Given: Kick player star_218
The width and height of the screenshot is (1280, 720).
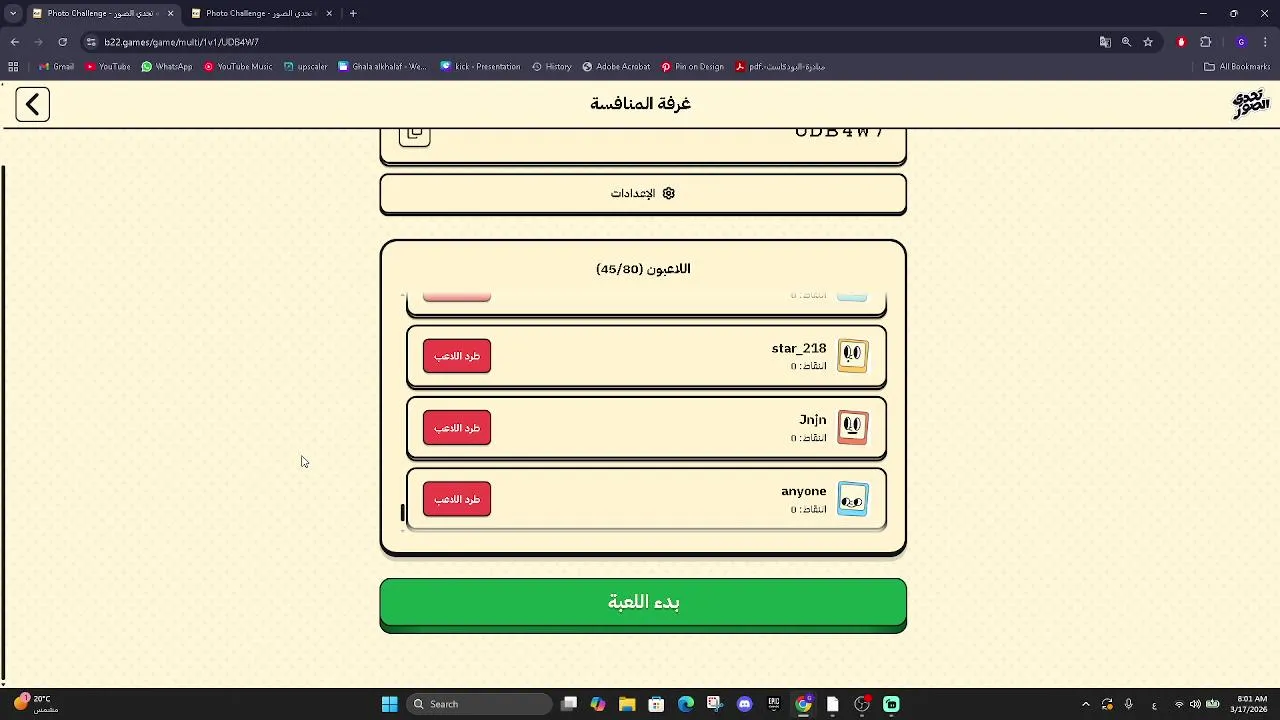Looking at the screenshot, I should [x=457, y=356].
